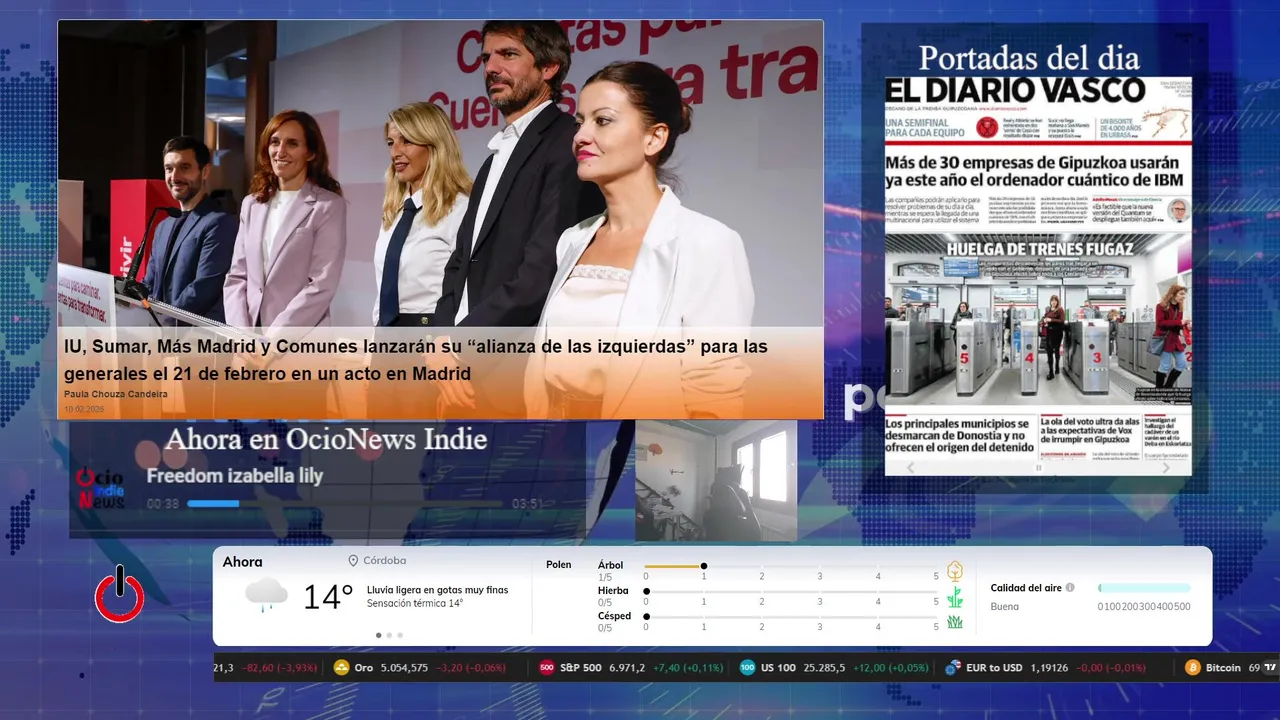Click the Hierba grass pollen icon

point(955,597)
